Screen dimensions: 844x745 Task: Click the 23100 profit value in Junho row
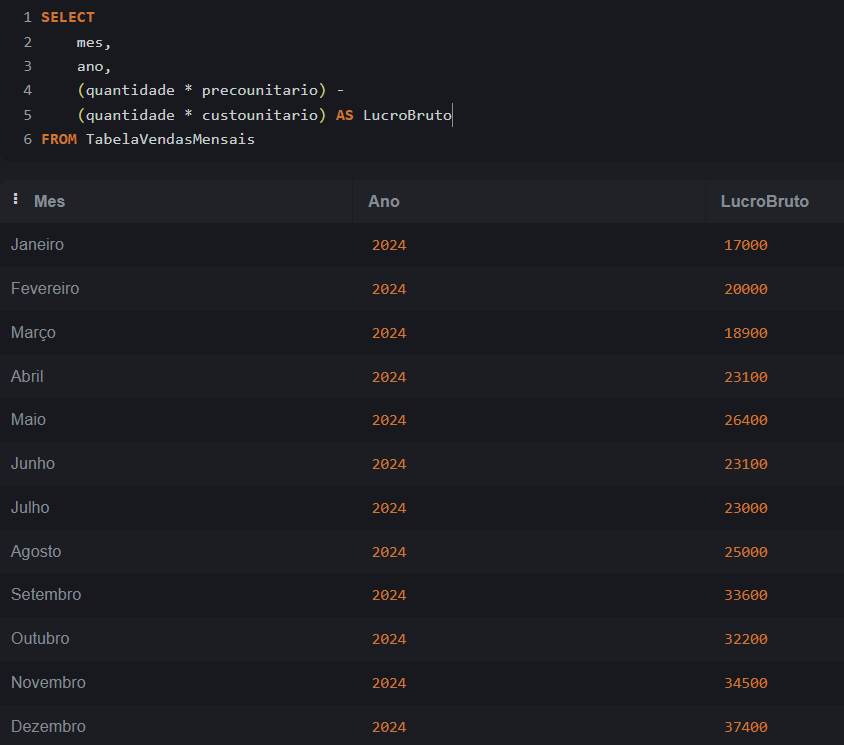[745, 465]
